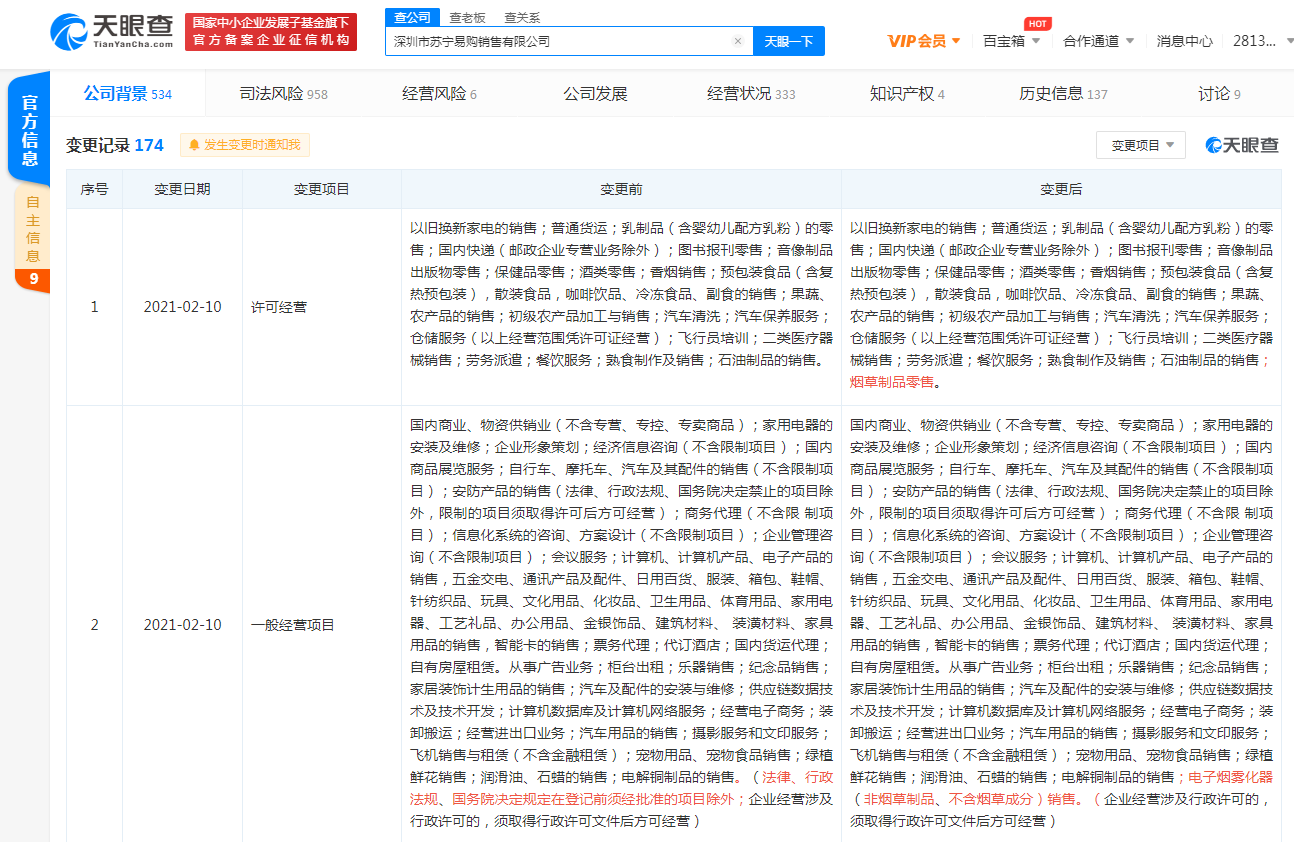Click the 天眼查 watermark logo beside 变更项目
This screenshot has width=1294, height=842.
[1242, 145]
